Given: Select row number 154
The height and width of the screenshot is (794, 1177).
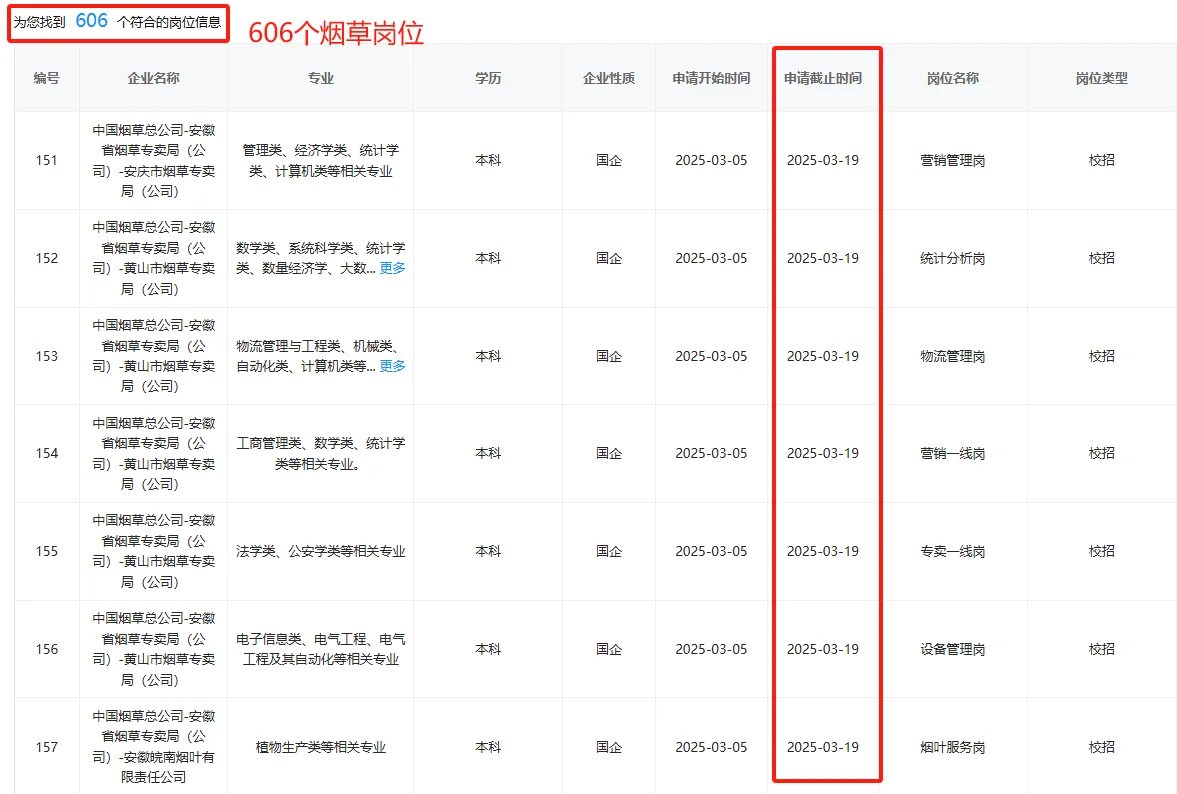Looking at the screenshot, I should (x=47, y=453).
